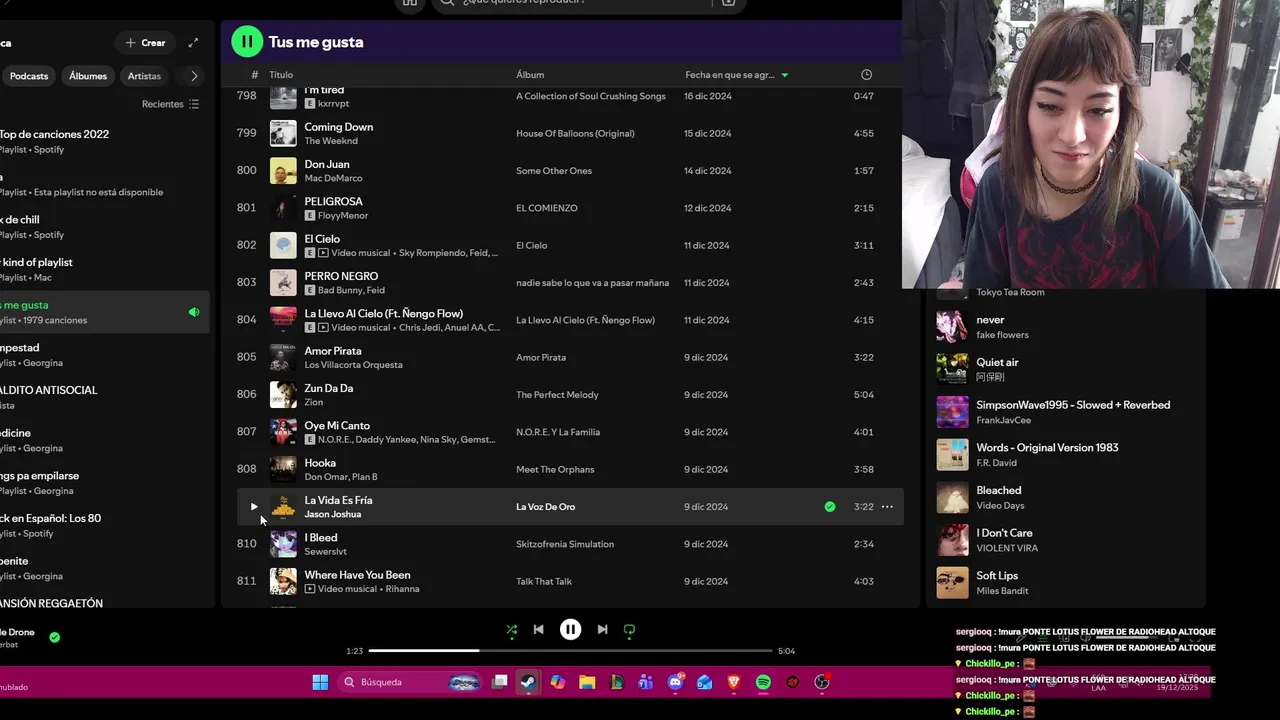The width and height of the screenshot is (1280, 720).
Task: Open the Recientes sort menu
Action: pos(170,104)
